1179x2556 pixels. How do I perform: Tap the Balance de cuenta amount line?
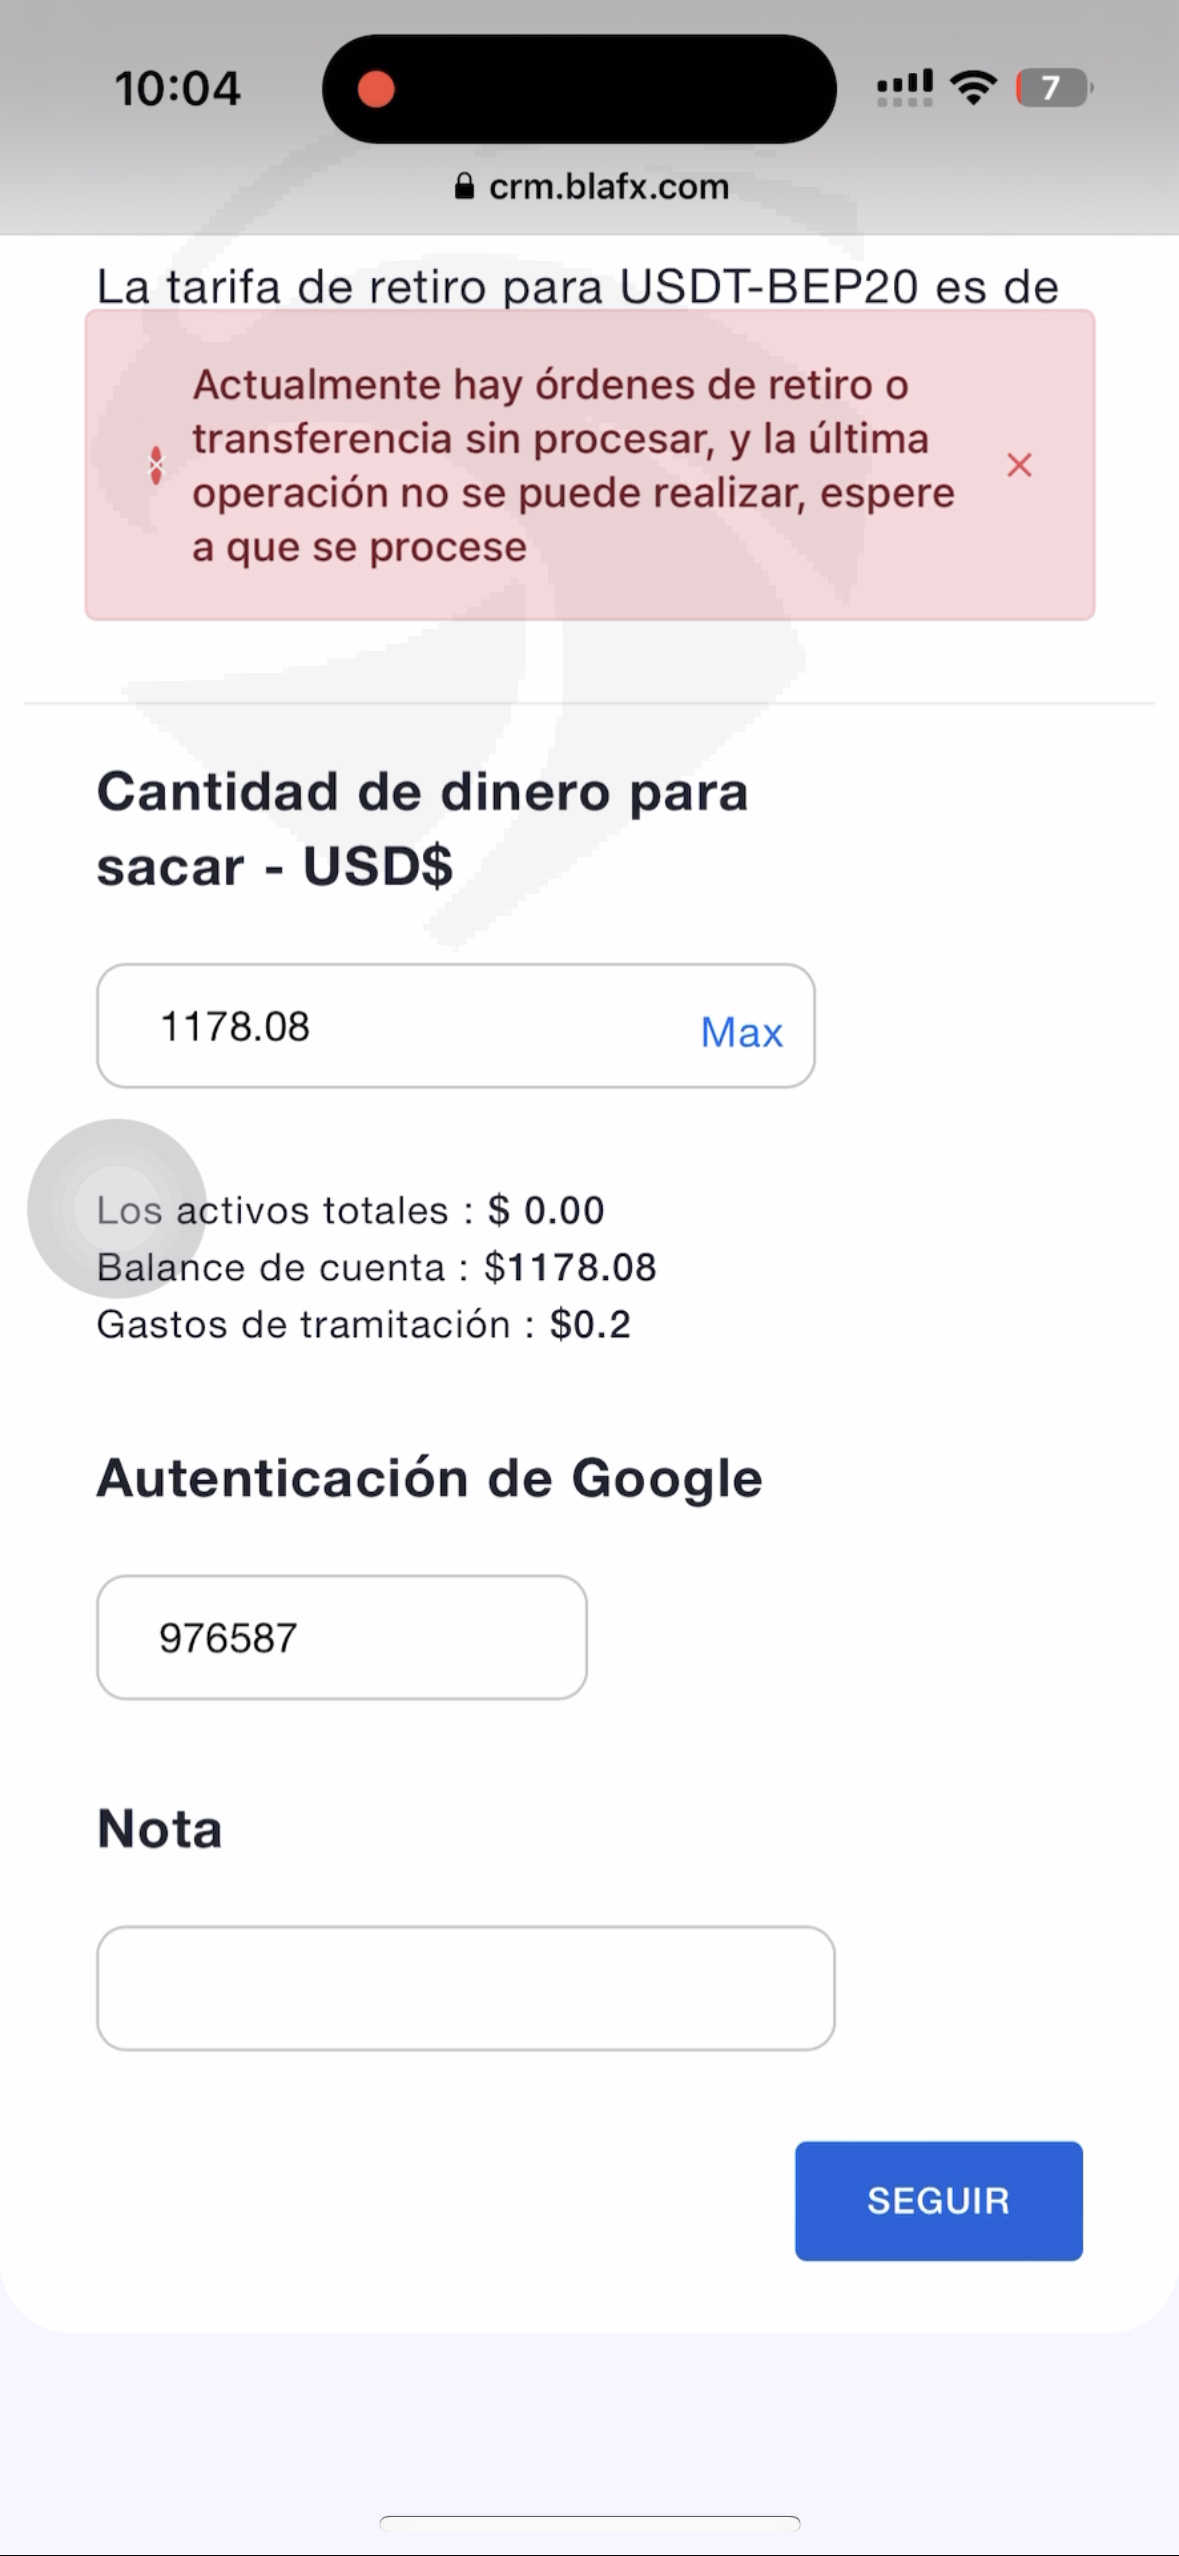pyautogui.click(x=376, y=1267)
